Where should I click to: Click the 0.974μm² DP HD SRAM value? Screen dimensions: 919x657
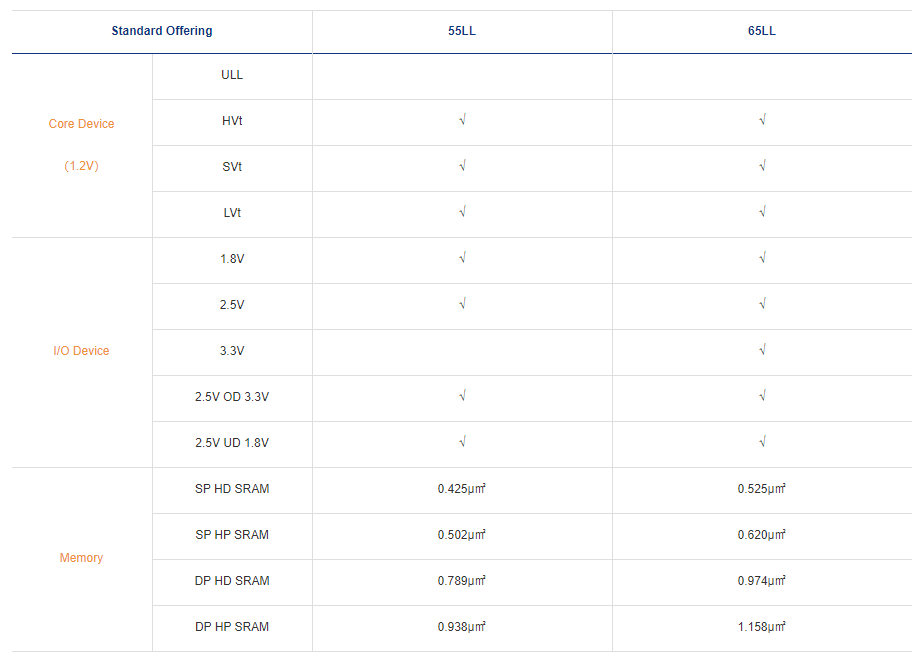(762, 581)
